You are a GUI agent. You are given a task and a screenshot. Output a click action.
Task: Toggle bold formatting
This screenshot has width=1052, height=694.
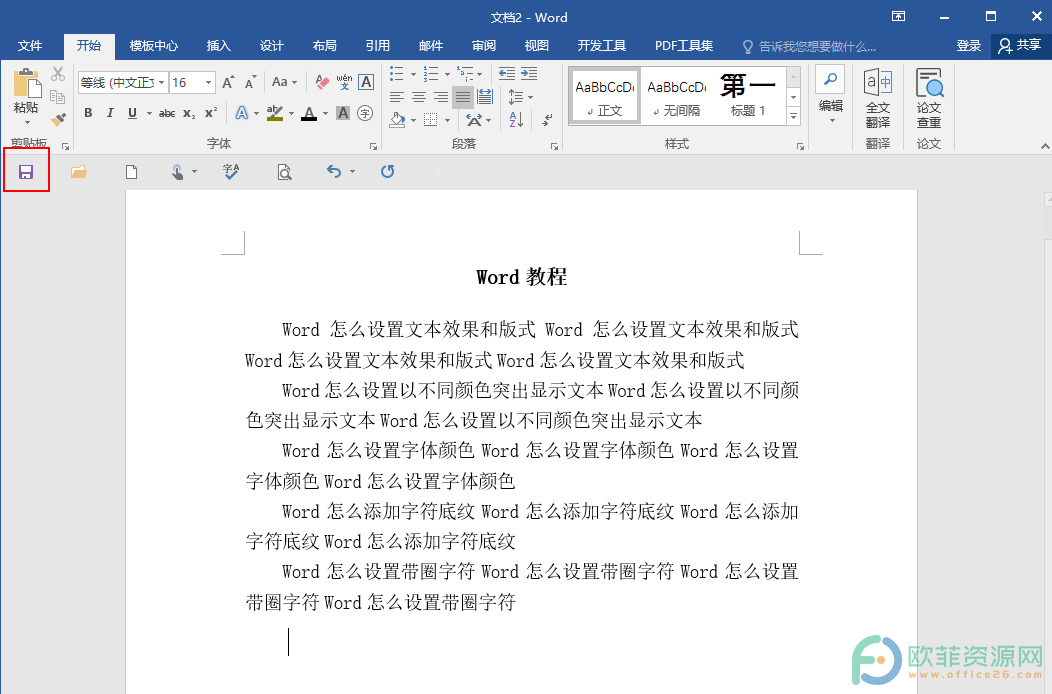point(88,113)
